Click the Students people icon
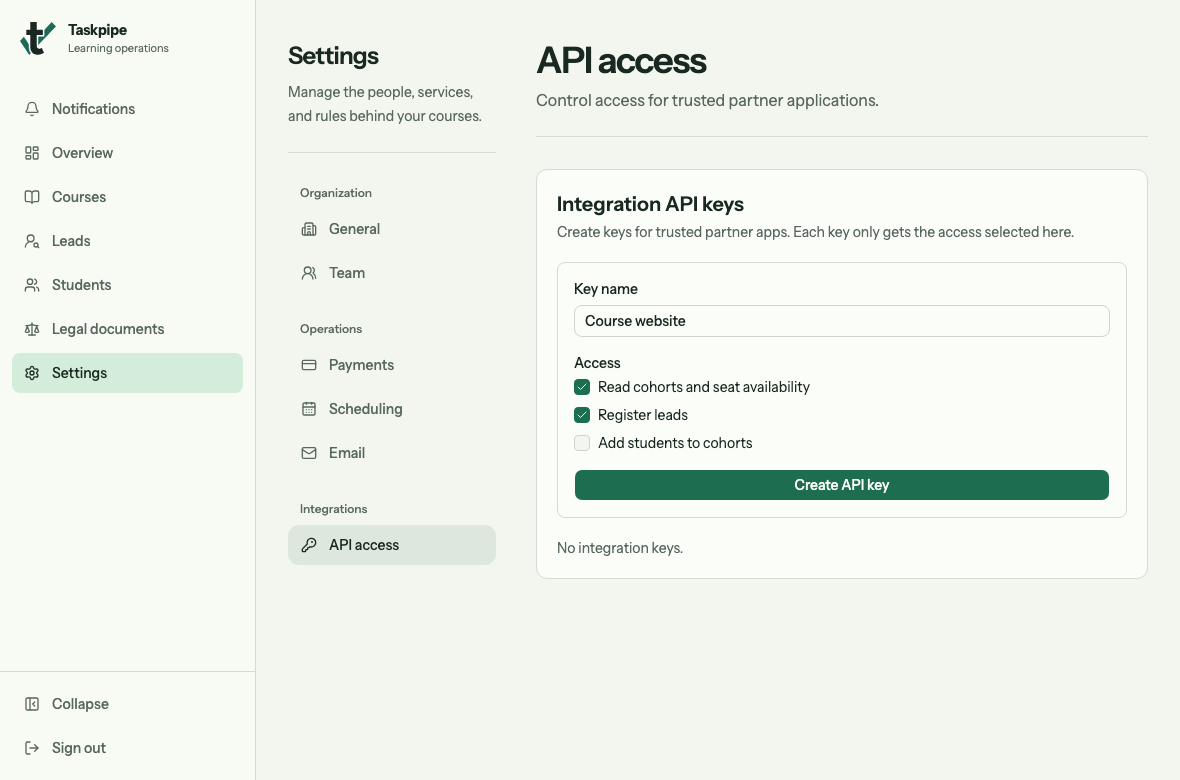The height and width of the screenshot is (780, 1180). [x=32, y=285]
